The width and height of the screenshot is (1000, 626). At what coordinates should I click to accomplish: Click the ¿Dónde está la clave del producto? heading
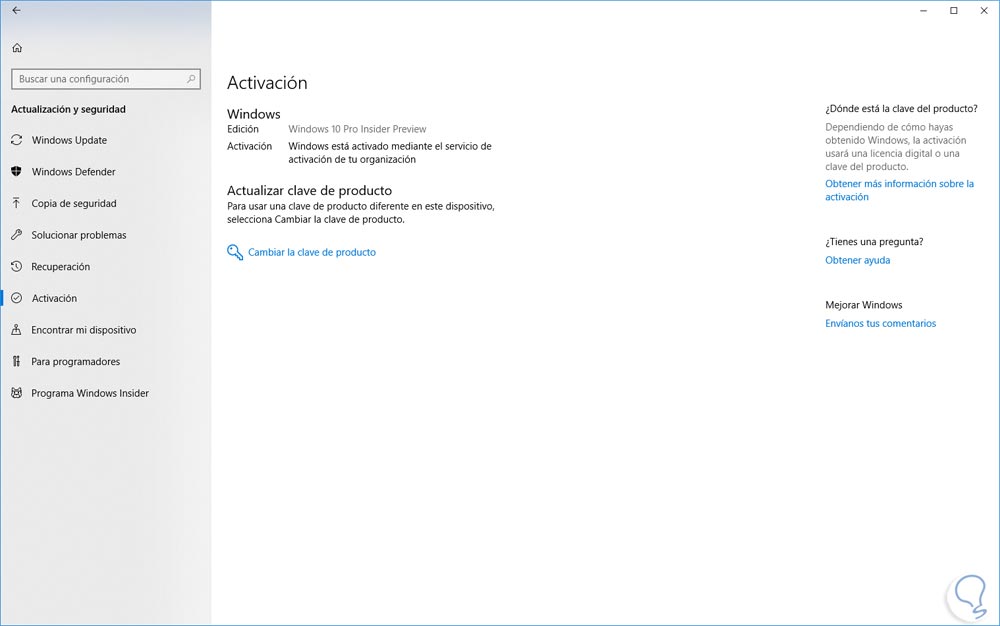pos(901,108)
